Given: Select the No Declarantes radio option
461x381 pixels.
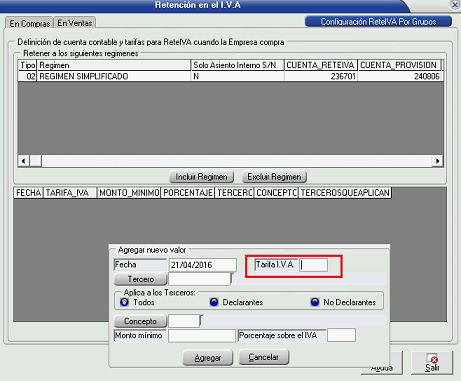Looking at the screenshot, I should click(x=315, y=302).
